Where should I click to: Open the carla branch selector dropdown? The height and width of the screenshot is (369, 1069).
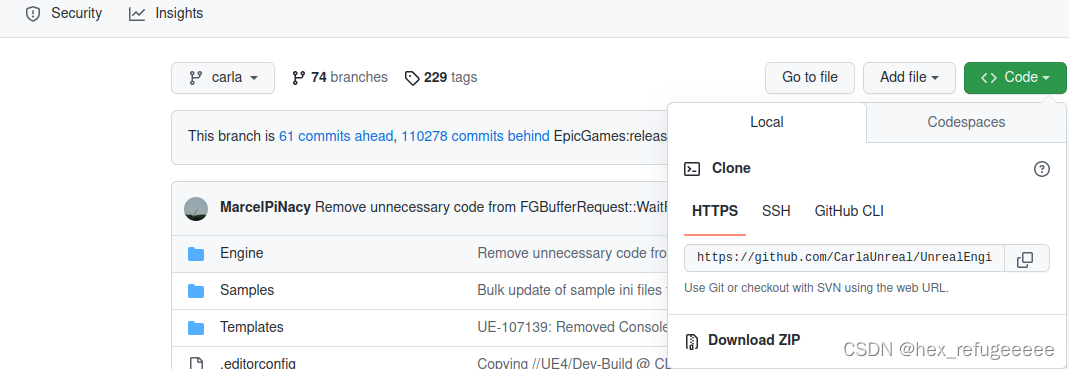(223, 78)
